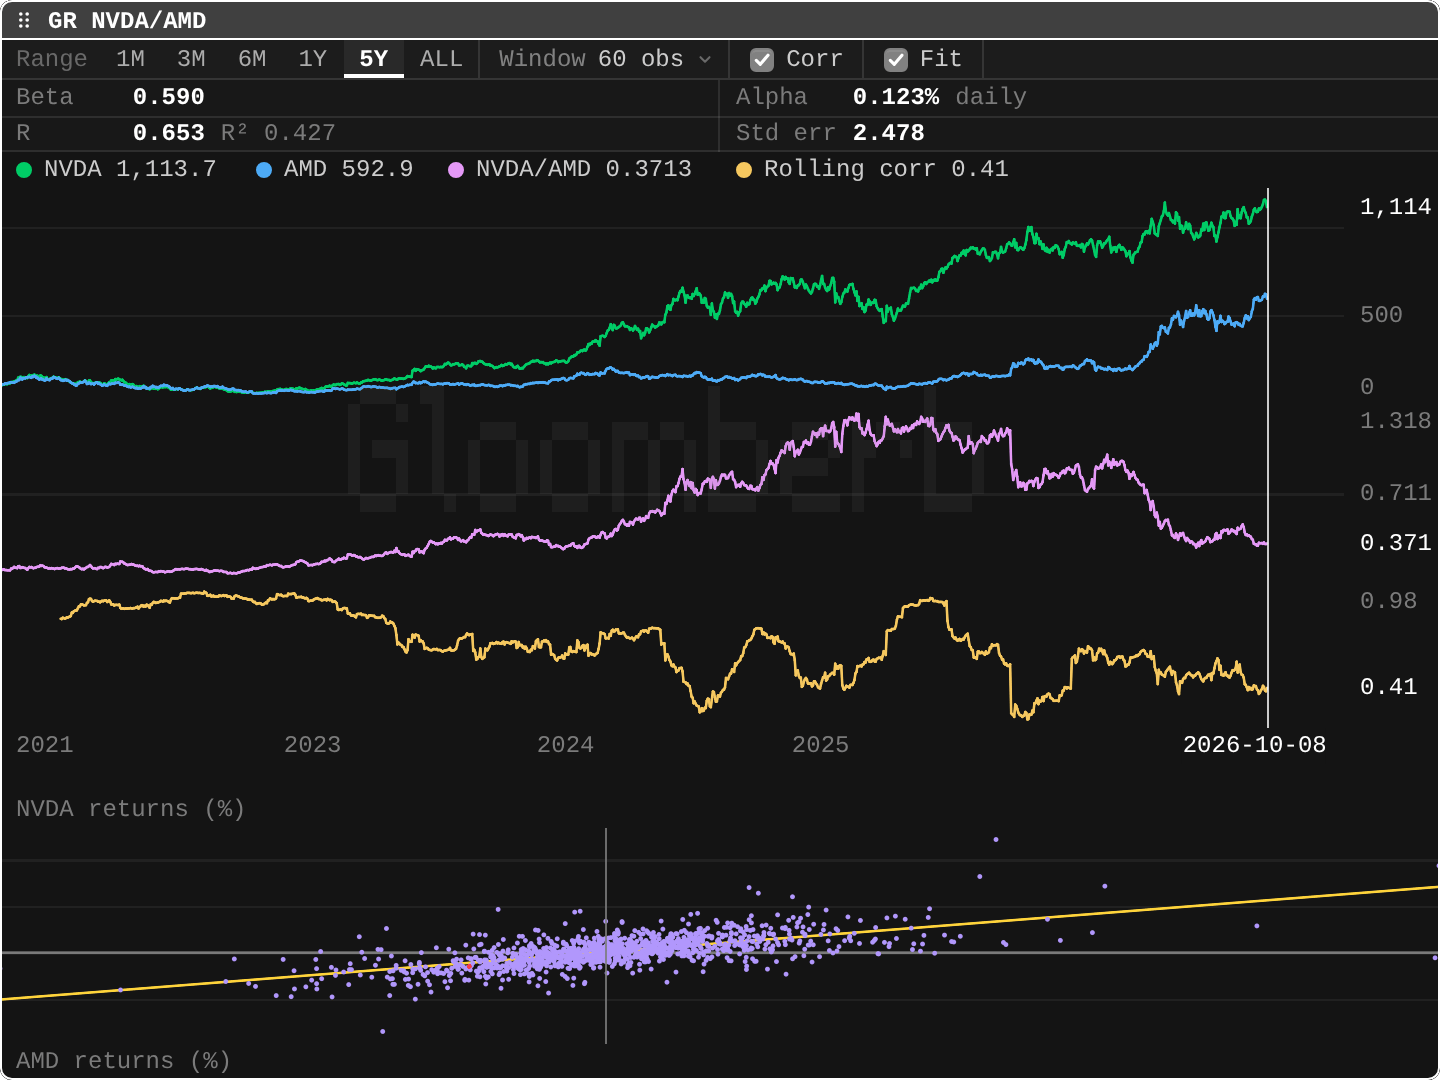Click the 2026-10-08 crosshair date label
The height and width of the screenshot is (1080, 1440).
coord(1255,745)
